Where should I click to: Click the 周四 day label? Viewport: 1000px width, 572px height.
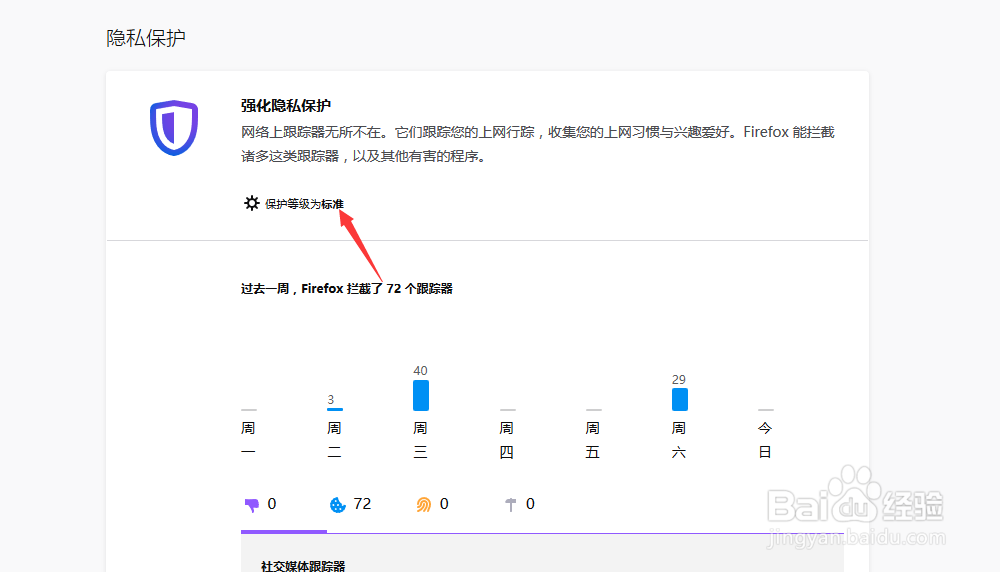[x=506, y=440]
